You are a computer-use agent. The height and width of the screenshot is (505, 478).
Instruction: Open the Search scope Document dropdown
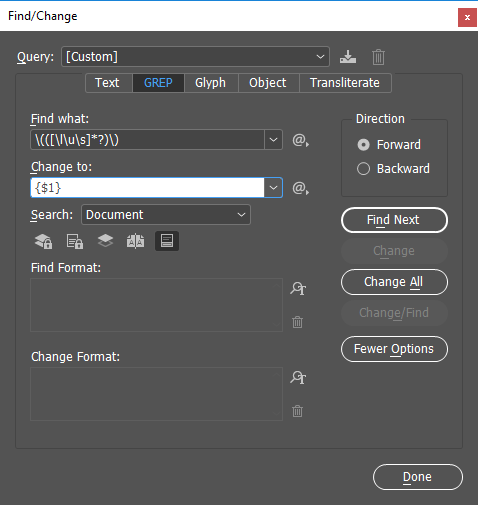(x=166, y=215)
